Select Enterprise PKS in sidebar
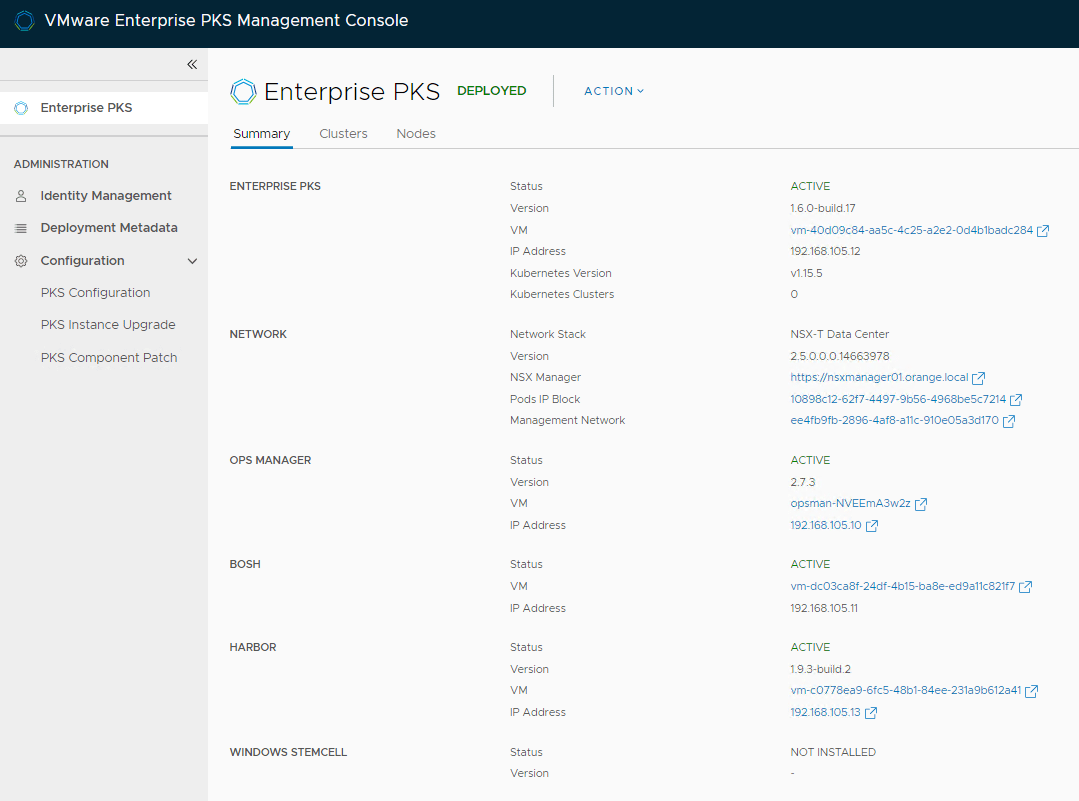1079x801 pixels. [x=104, y=108]
